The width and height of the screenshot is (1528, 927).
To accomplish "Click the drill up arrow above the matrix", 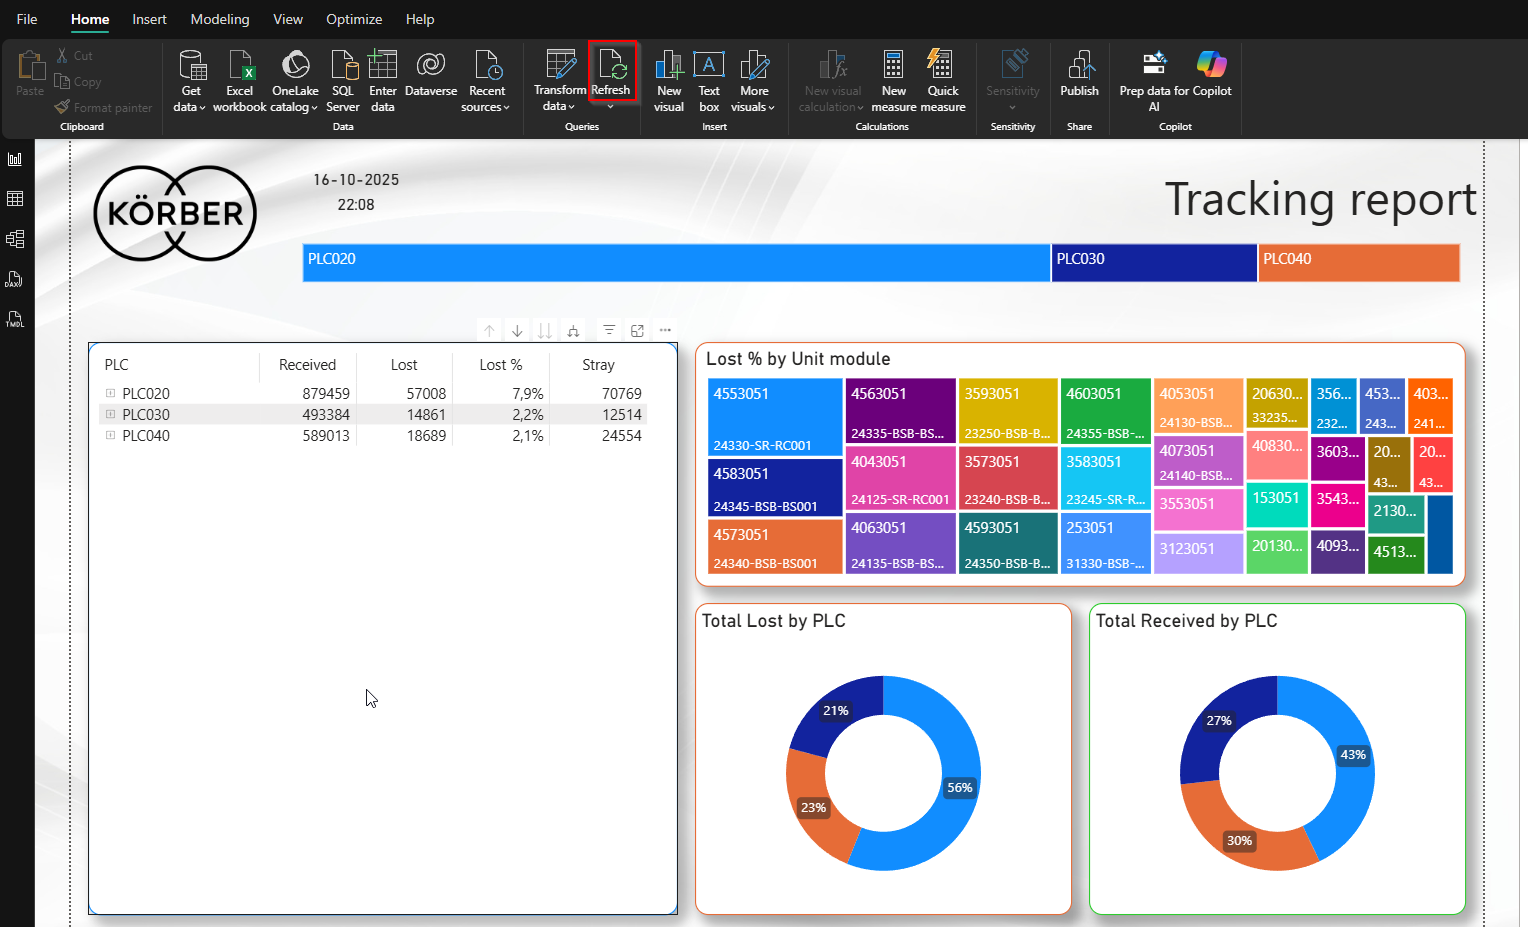I will tap(489, 330).
